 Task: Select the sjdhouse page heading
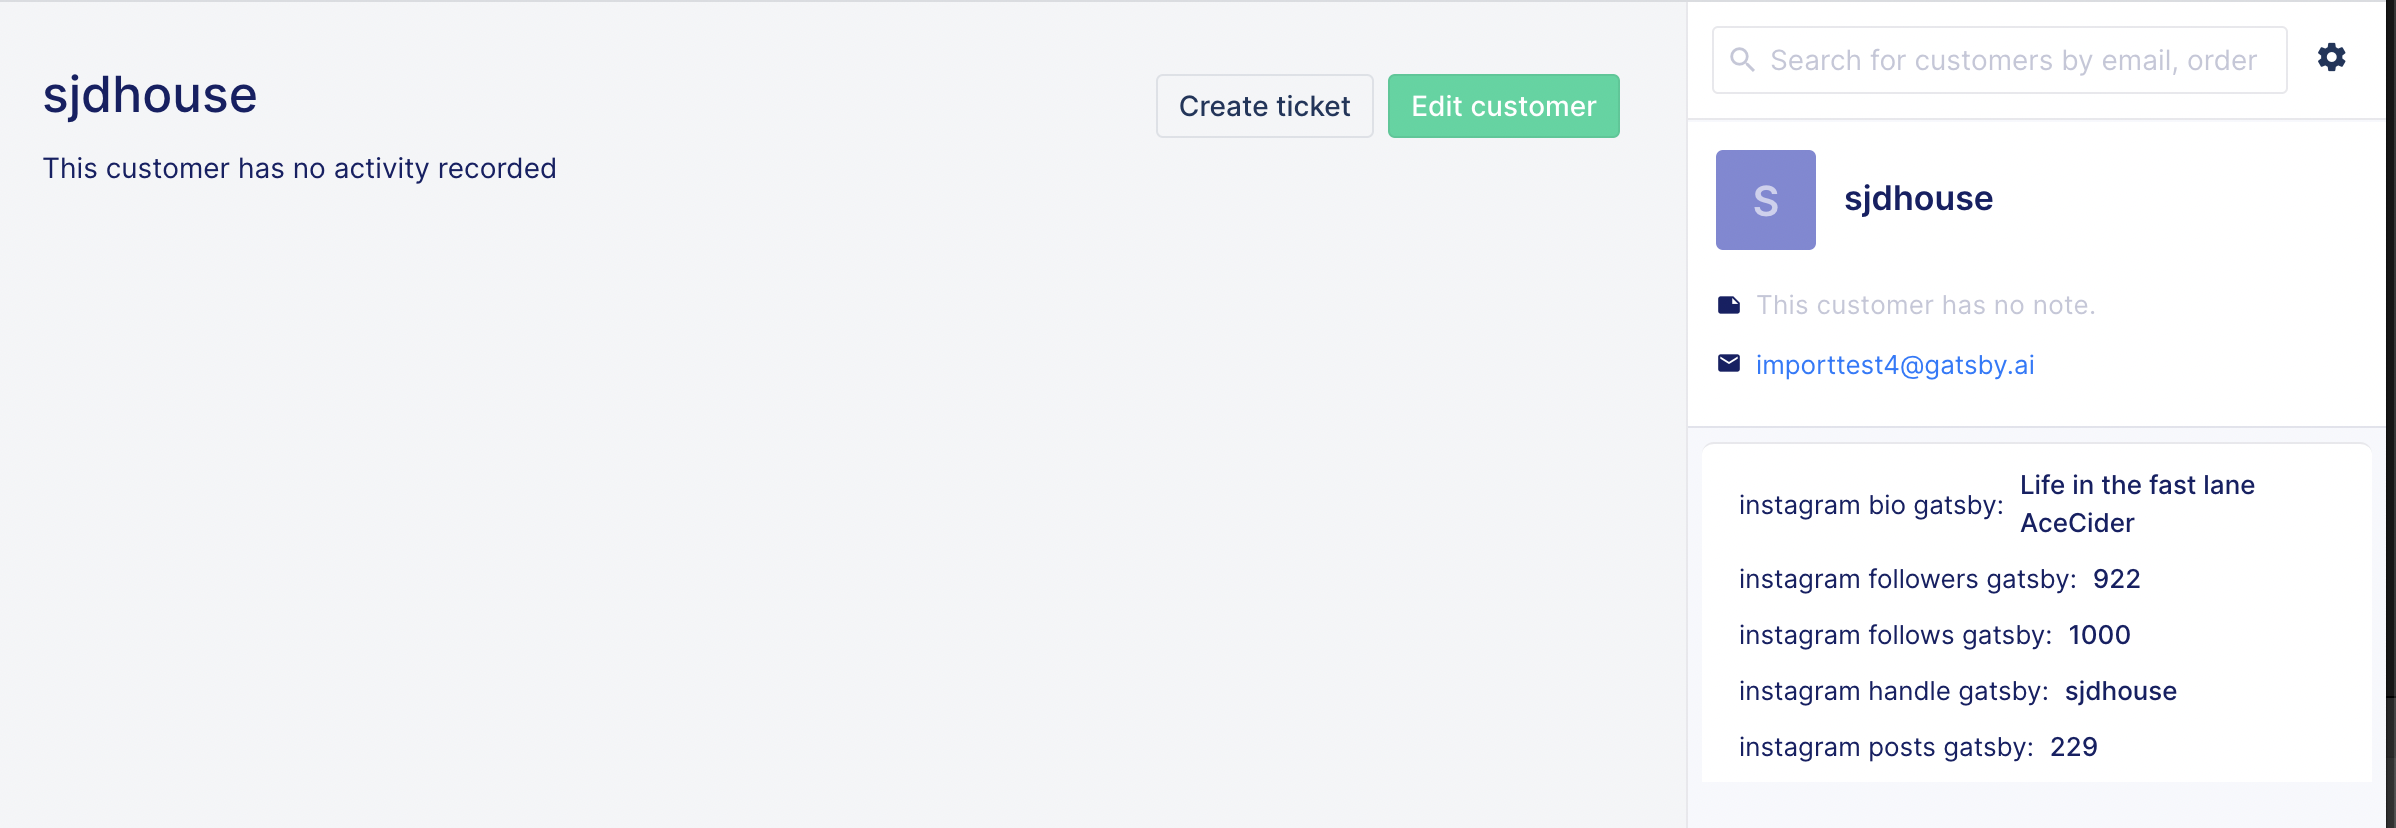[x=150, y=96]
